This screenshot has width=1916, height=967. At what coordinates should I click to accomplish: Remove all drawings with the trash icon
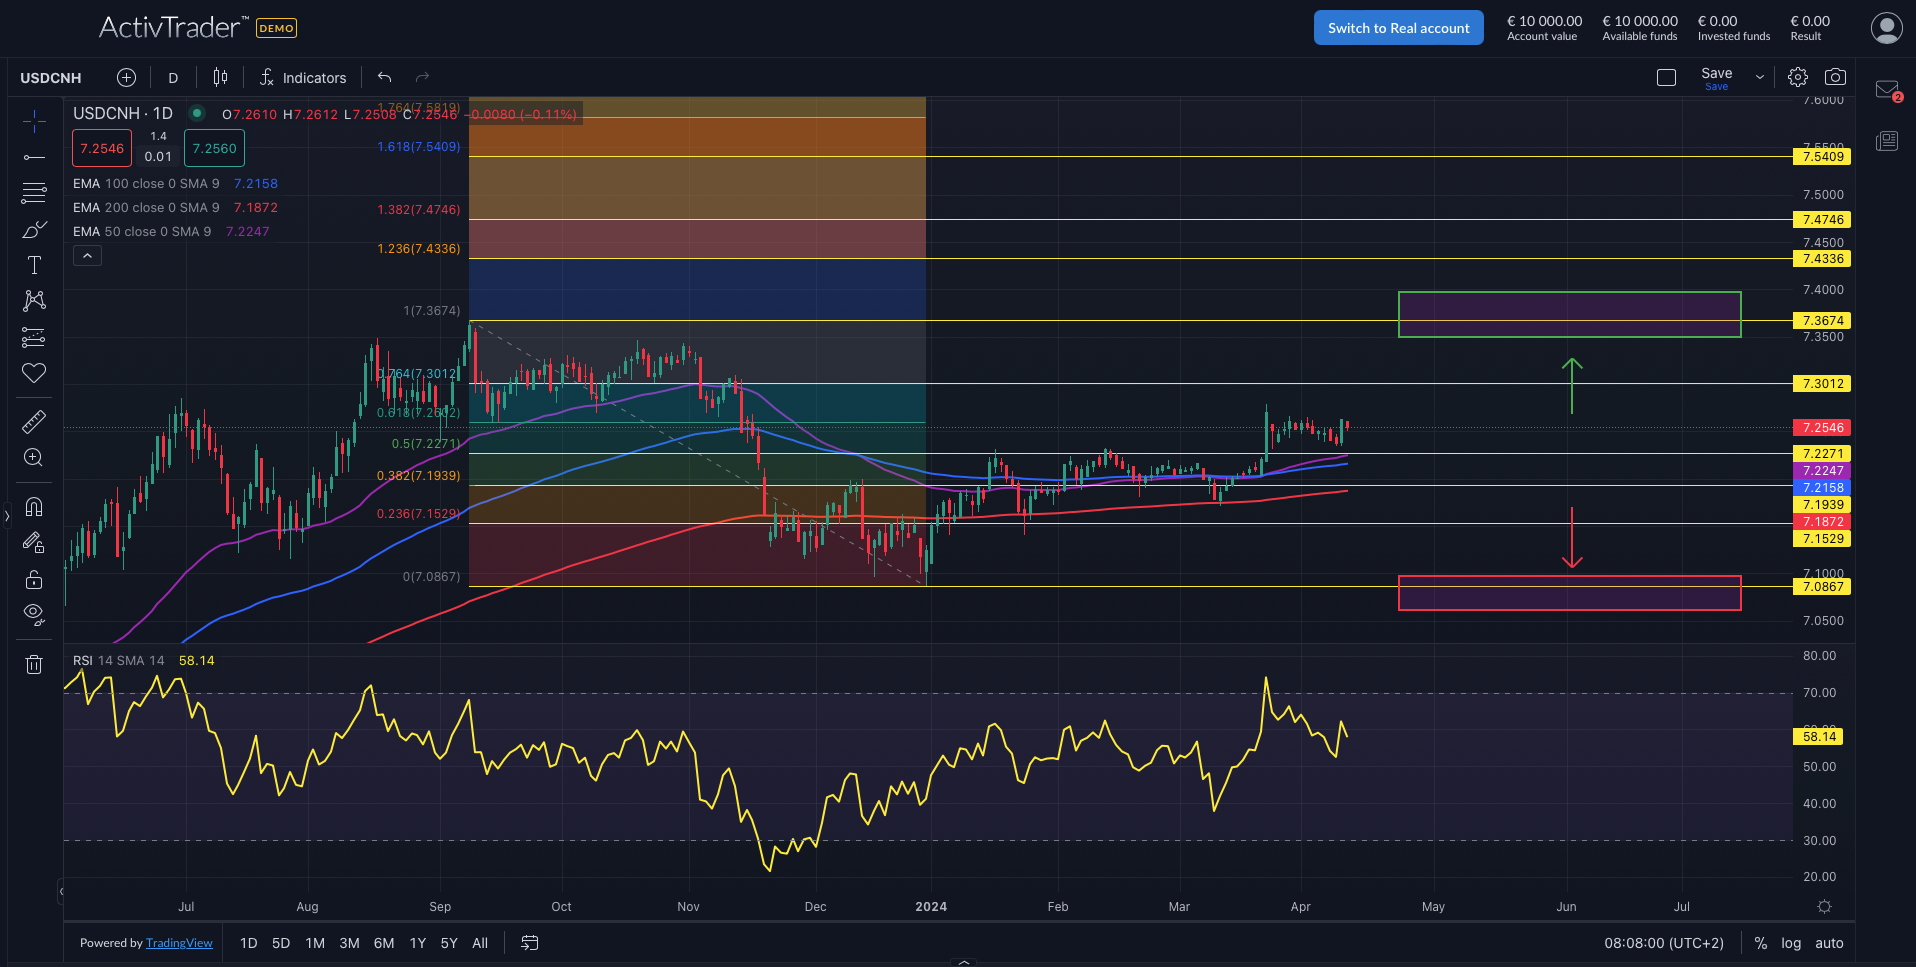tap(33, 663)
